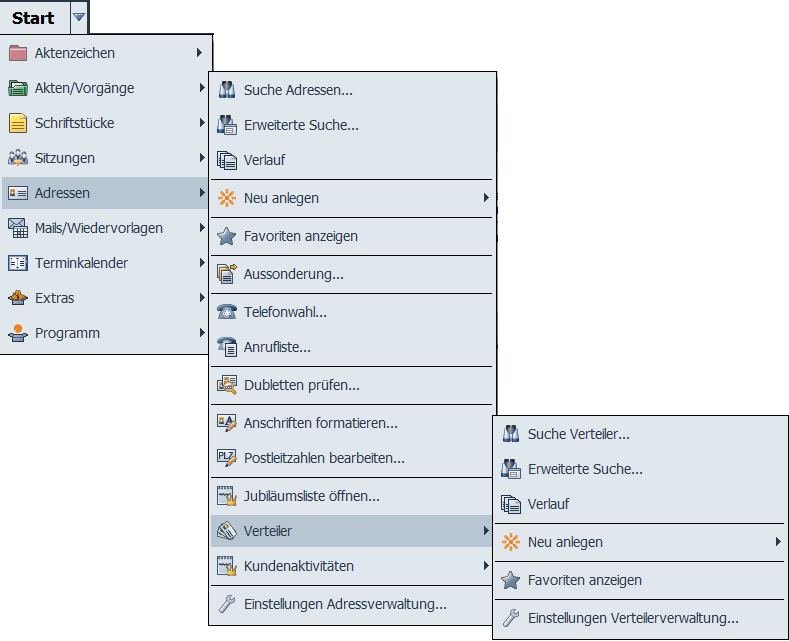Click the Anrufliste phone list icon

pyautogui.click(x=226, y=347)
